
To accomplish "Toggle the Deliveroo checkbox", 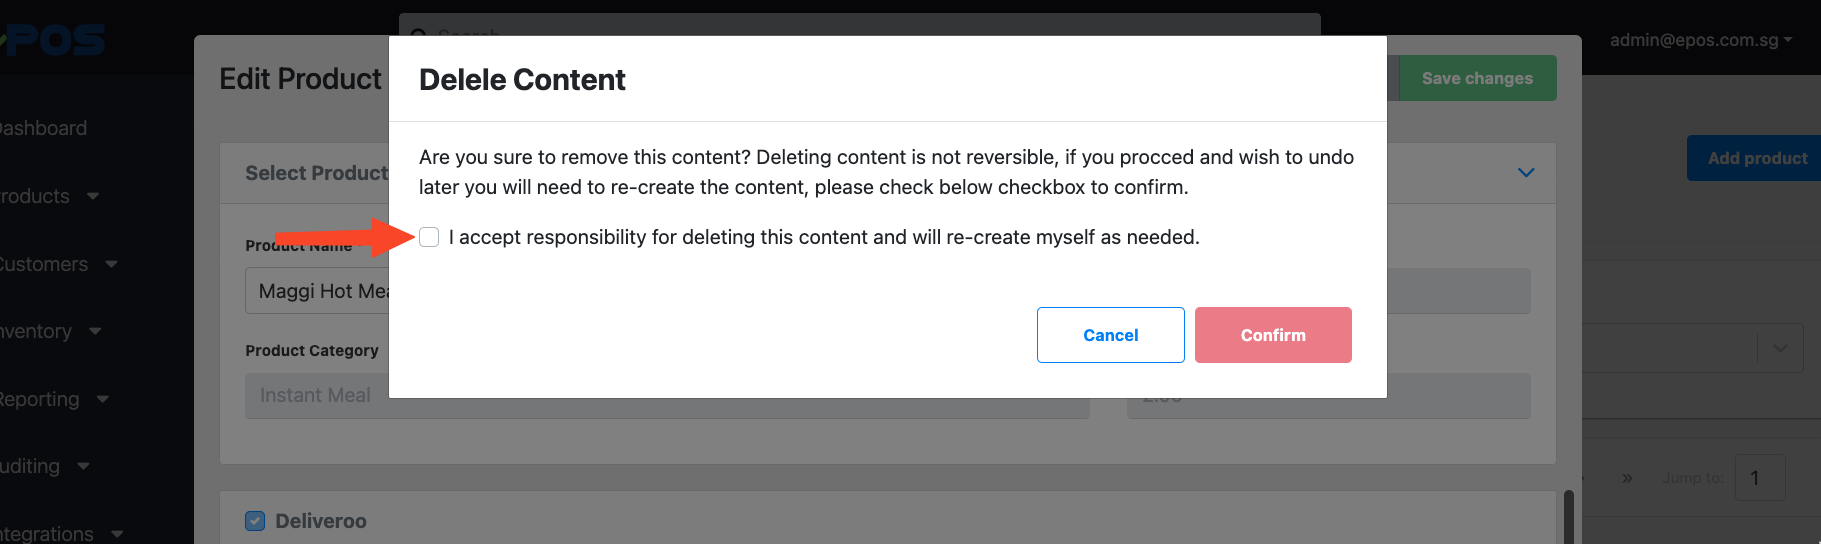I will click(255, 521).
